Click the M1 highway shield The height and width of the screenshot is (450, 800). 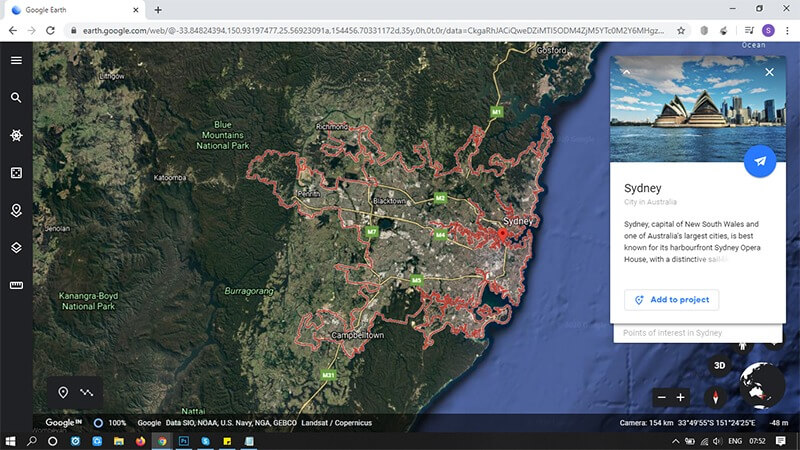496,112
